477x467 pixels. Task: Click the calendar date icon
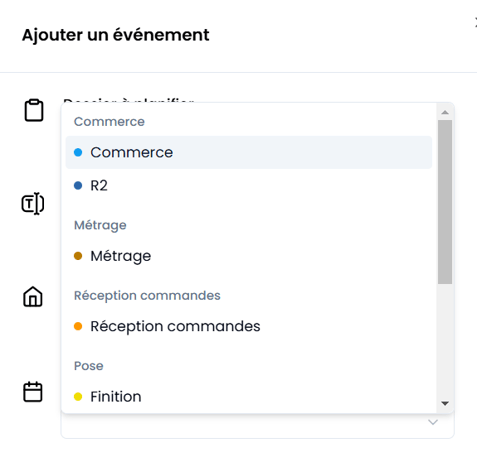click(x=33, y=392)
